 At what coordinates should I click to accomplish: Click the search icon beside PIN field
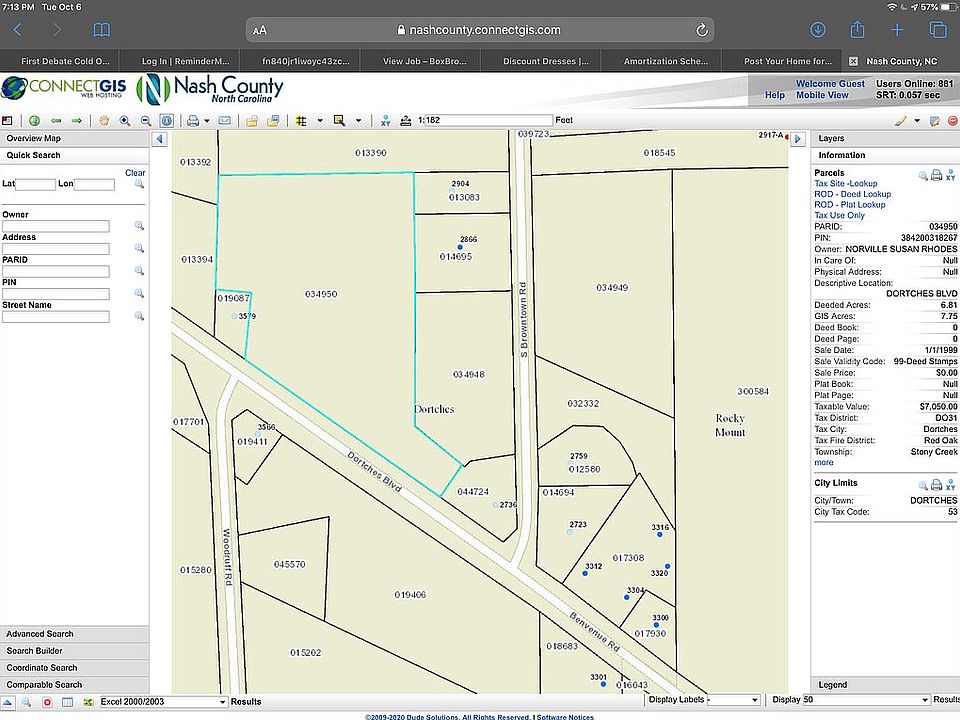pos(140,294)
